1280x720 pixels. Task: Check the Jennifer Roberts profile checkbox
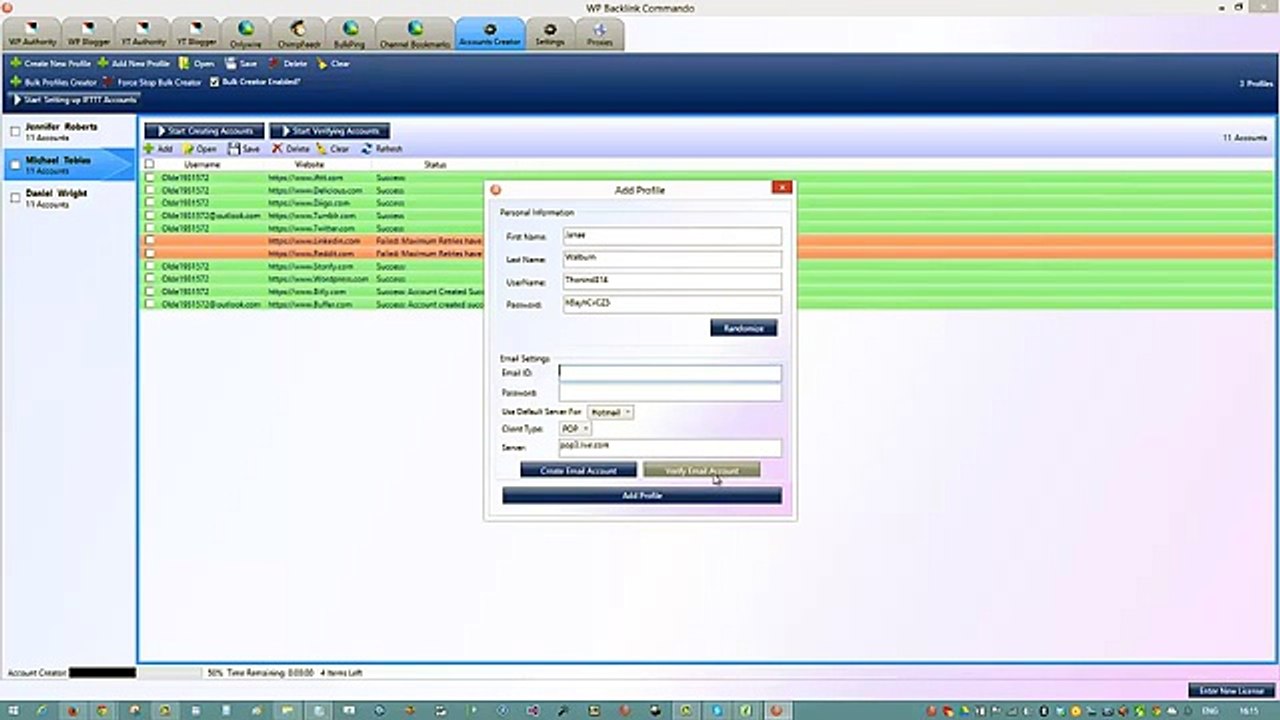coord(15,132)
